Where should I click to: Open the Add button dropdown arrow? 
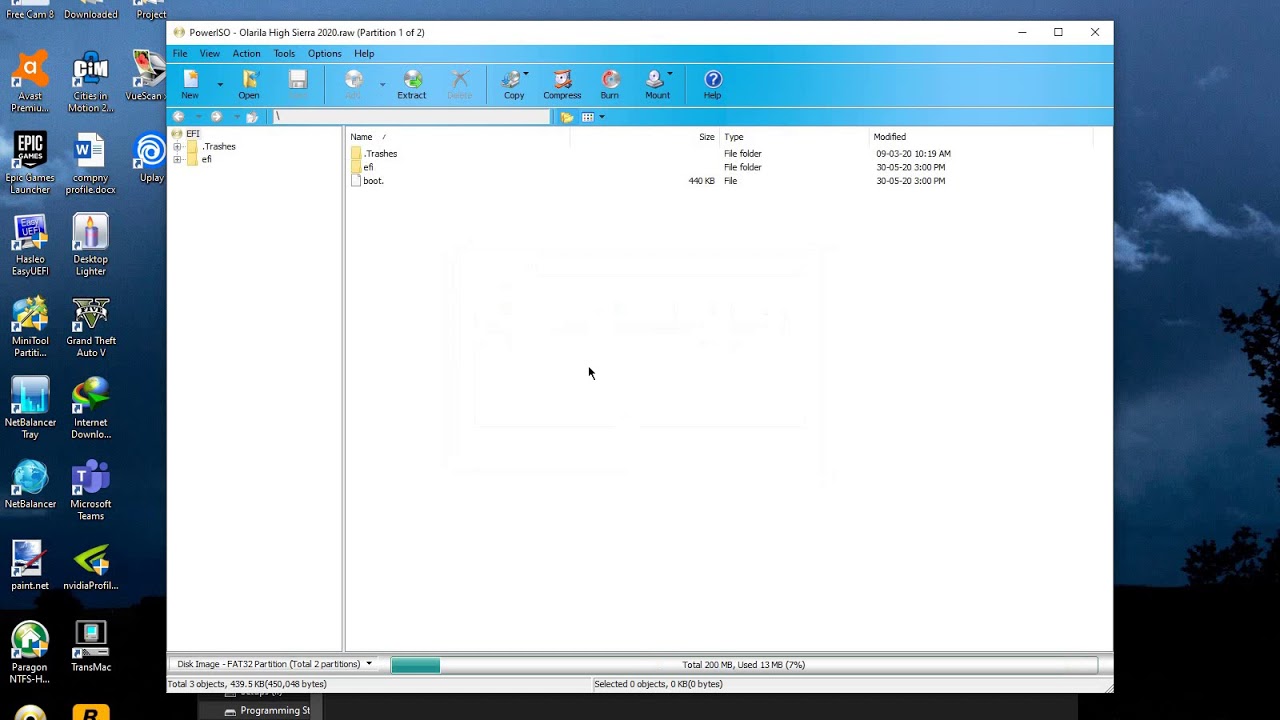pos(382,85)
